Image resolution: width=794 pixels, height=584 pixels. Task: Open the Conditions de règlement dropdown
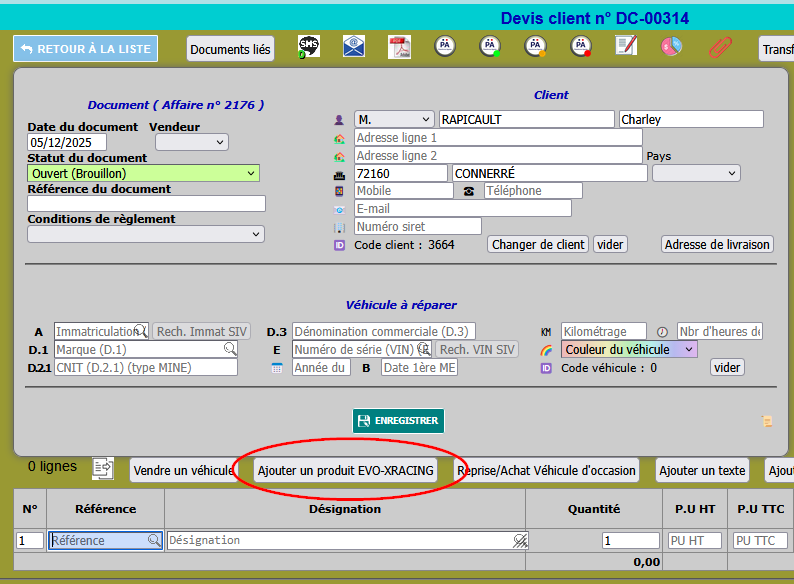pos(146,234)
